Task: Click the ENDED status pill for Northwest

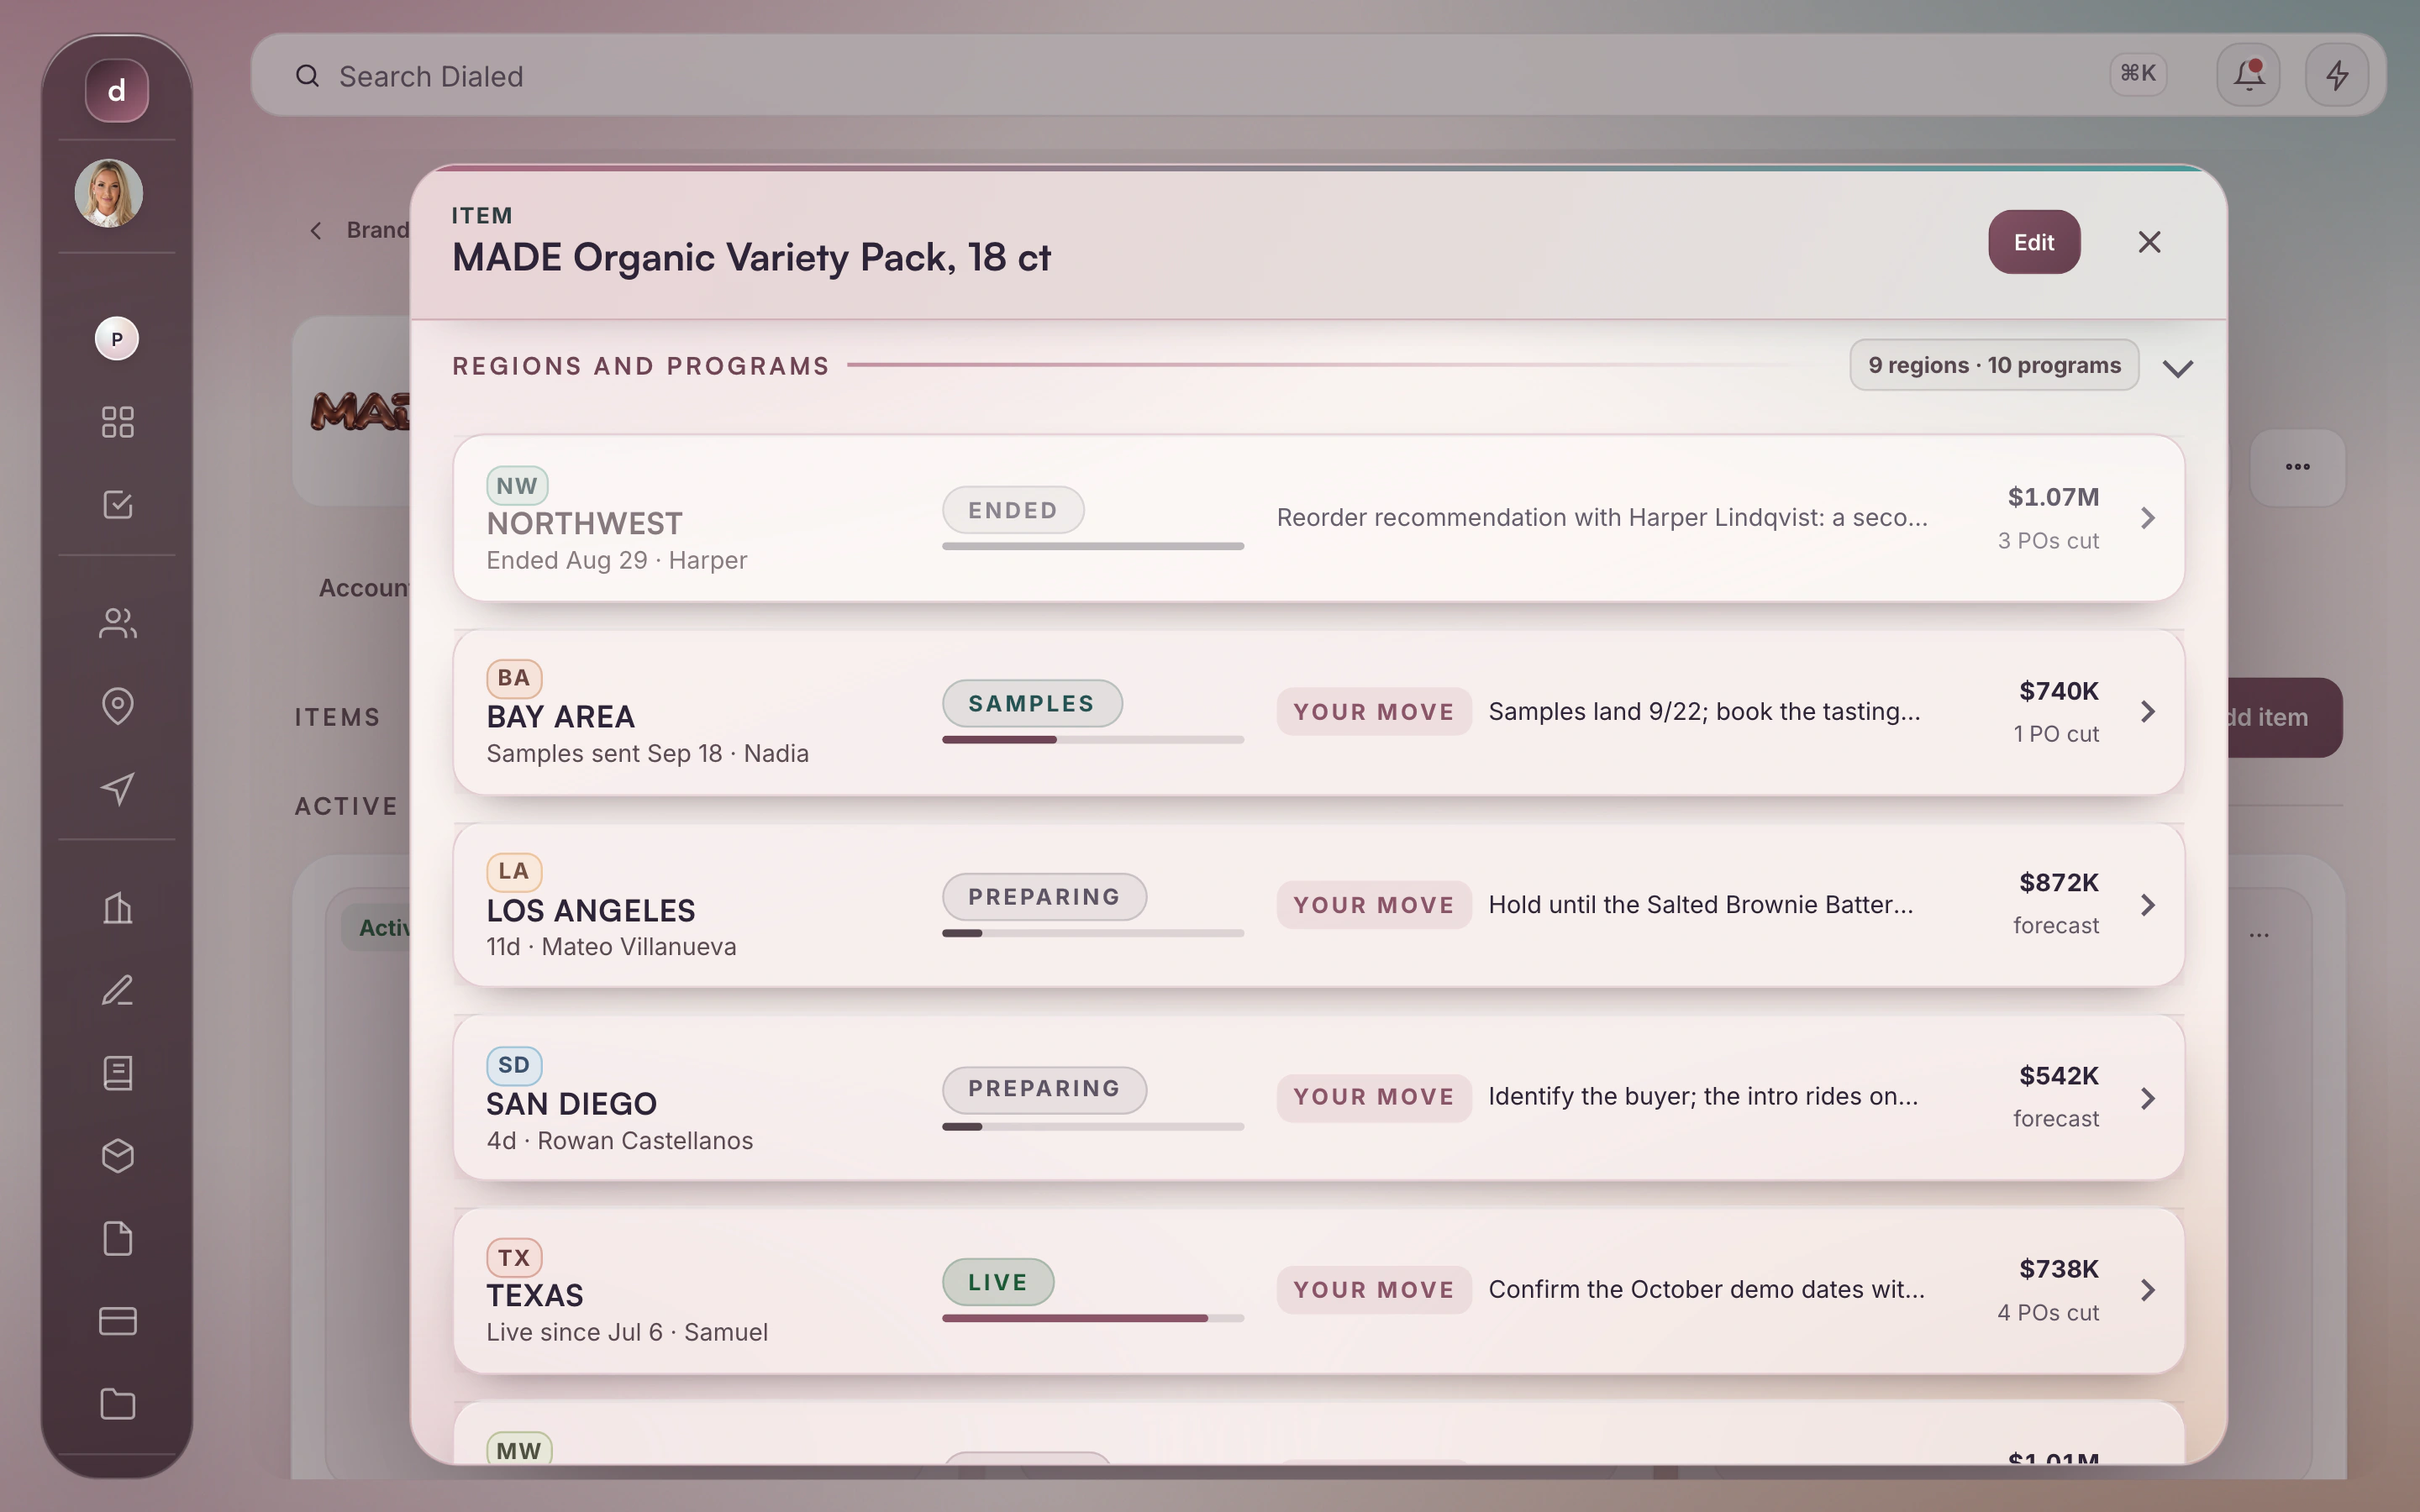Action: (x=1013, y=510)
